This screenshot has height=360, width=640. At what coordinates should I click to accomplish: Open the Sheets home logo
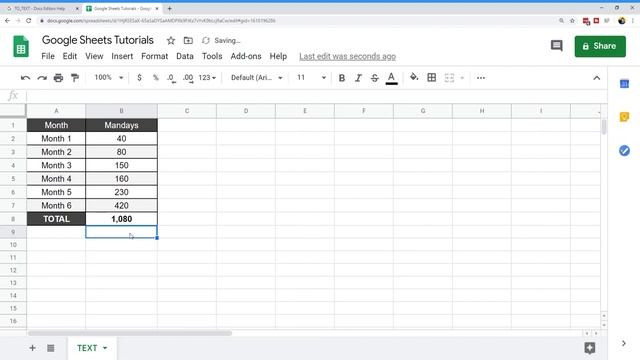tap(21, 46)
